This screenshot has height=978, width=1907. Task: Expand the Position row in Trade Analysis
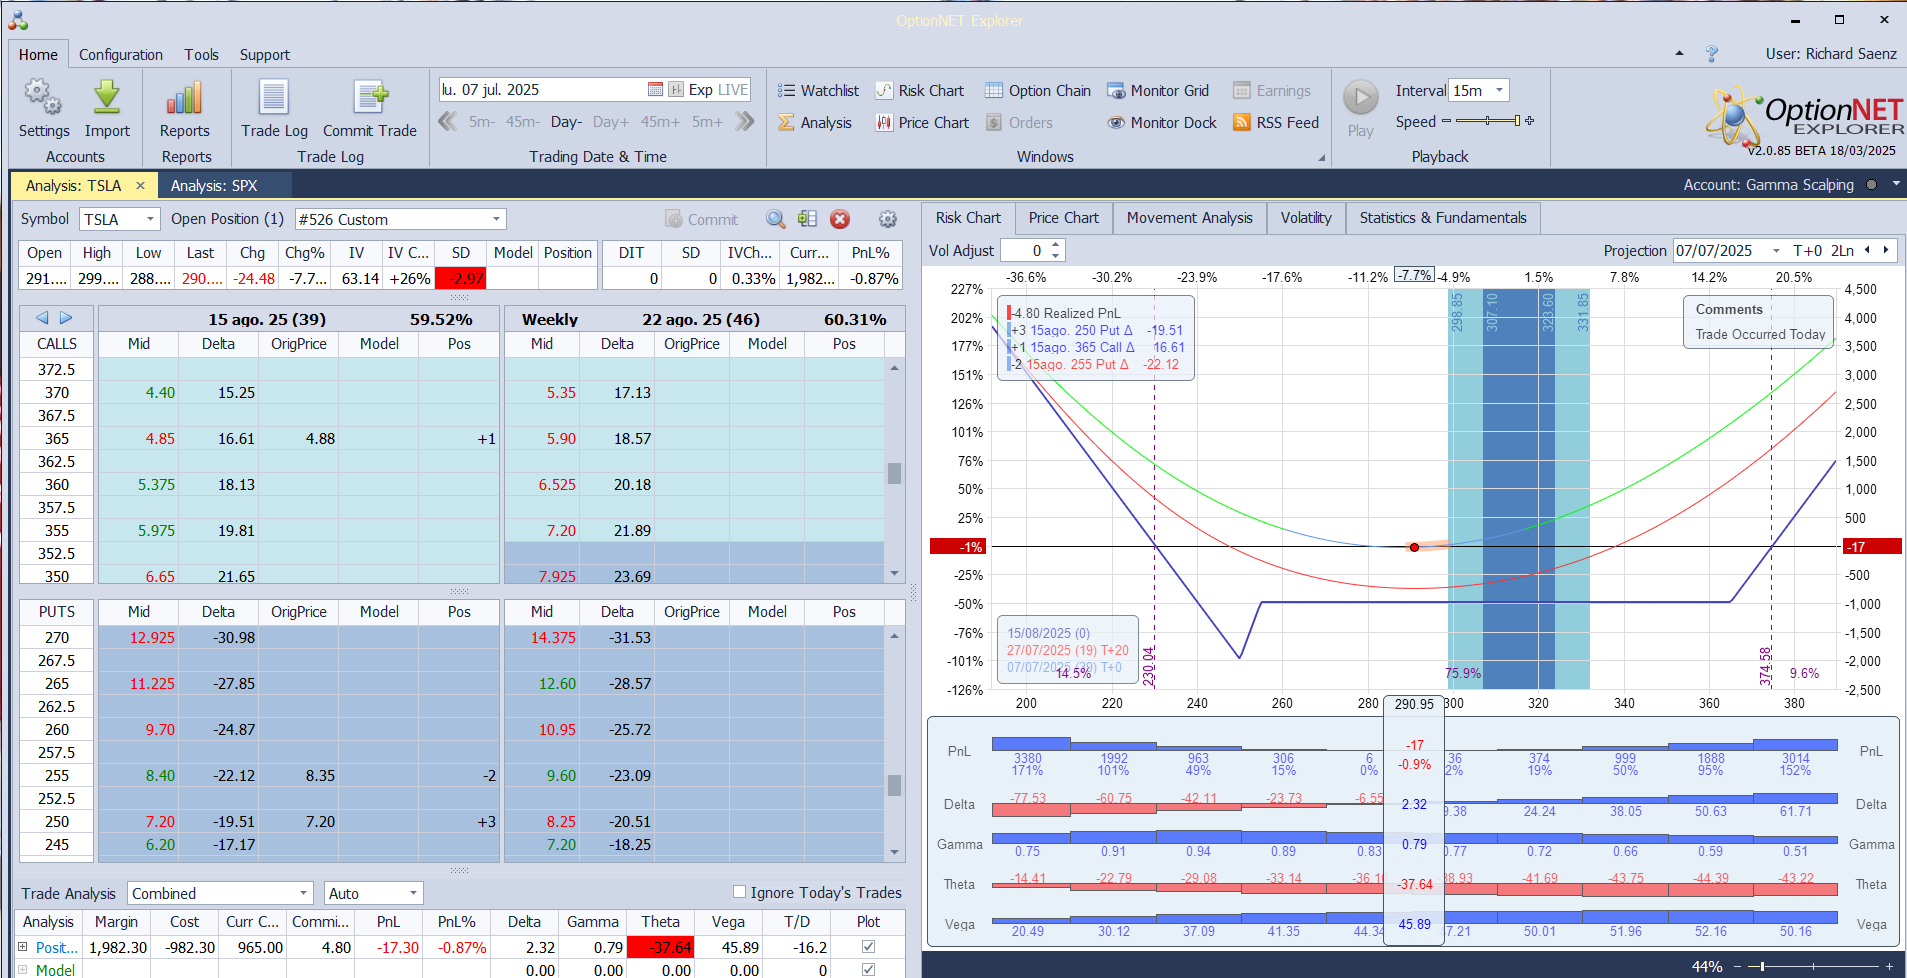pyautogui.click(x=23, y=946)
